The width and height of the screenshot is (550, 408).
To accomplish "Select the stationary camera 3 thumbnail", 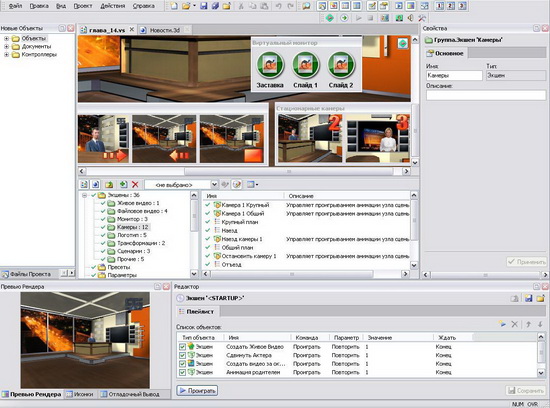I will click(x=378, y=138).
